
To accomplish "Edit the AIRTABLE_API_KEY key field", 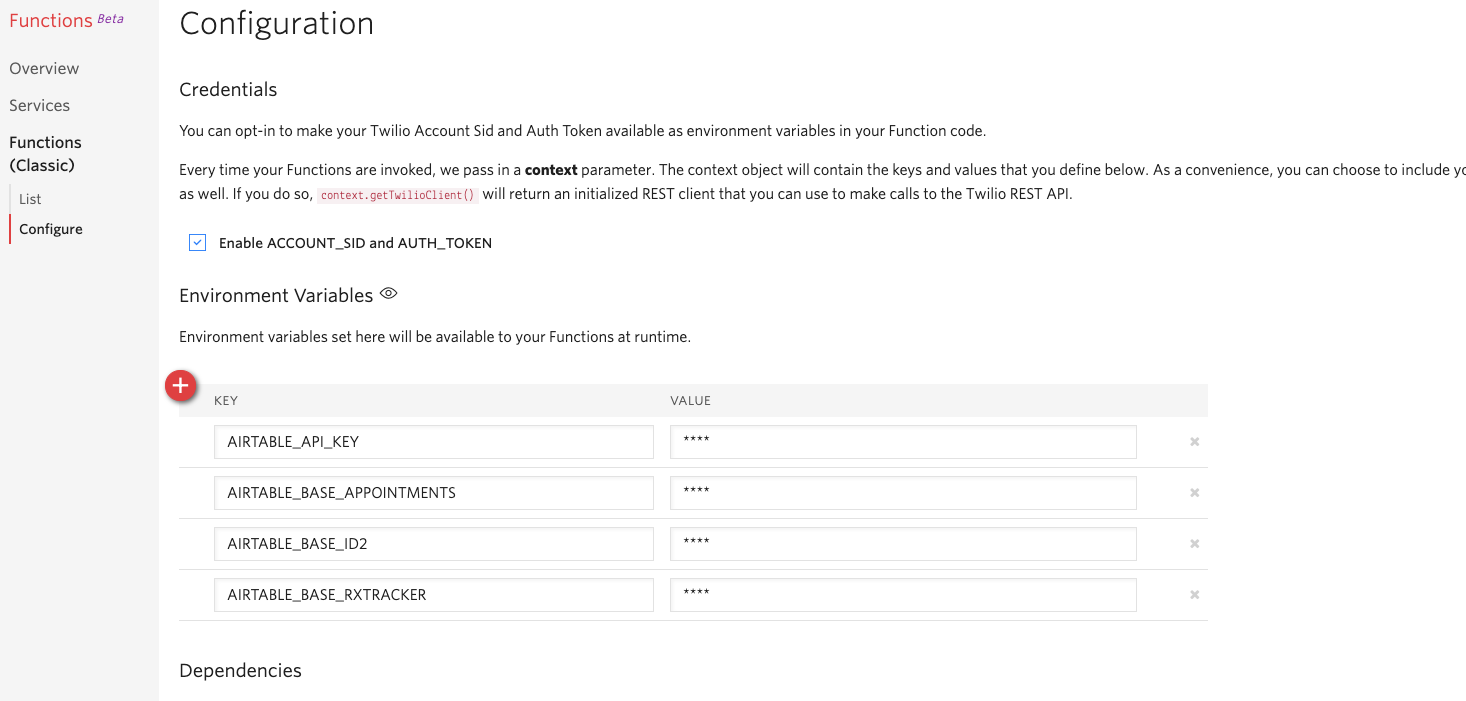I will click(x=434, y=442).
